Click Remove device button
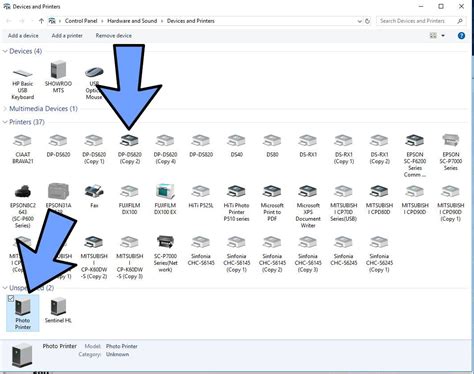Viewport: 474px width, 374px height. point(114,36)
